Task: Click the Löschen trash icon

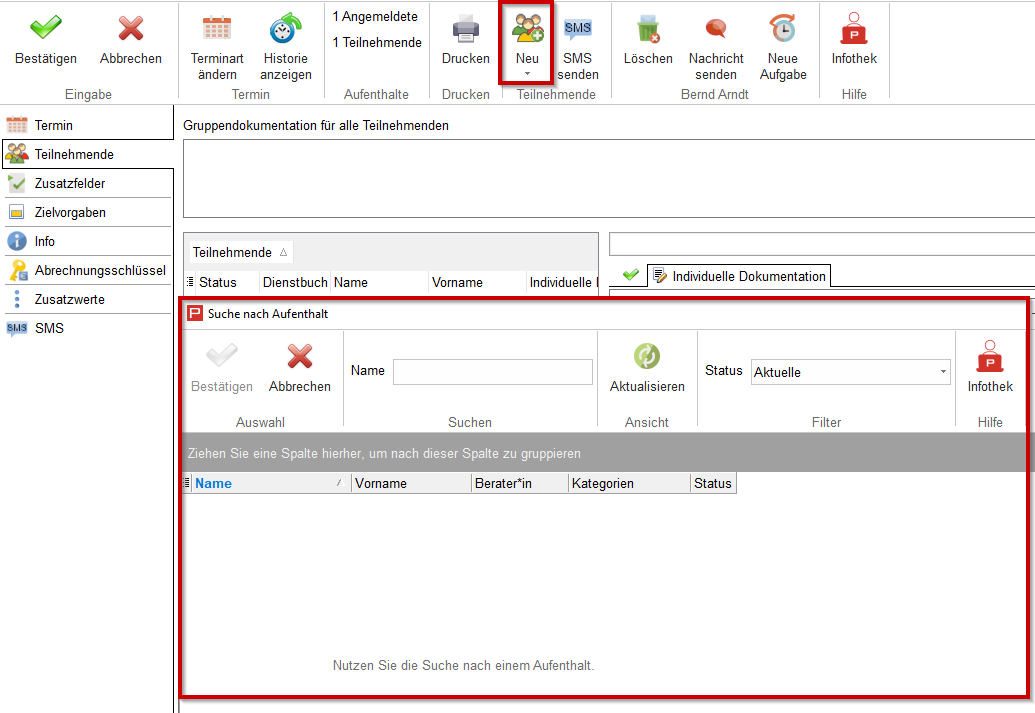Action: (x=648, y=29)
